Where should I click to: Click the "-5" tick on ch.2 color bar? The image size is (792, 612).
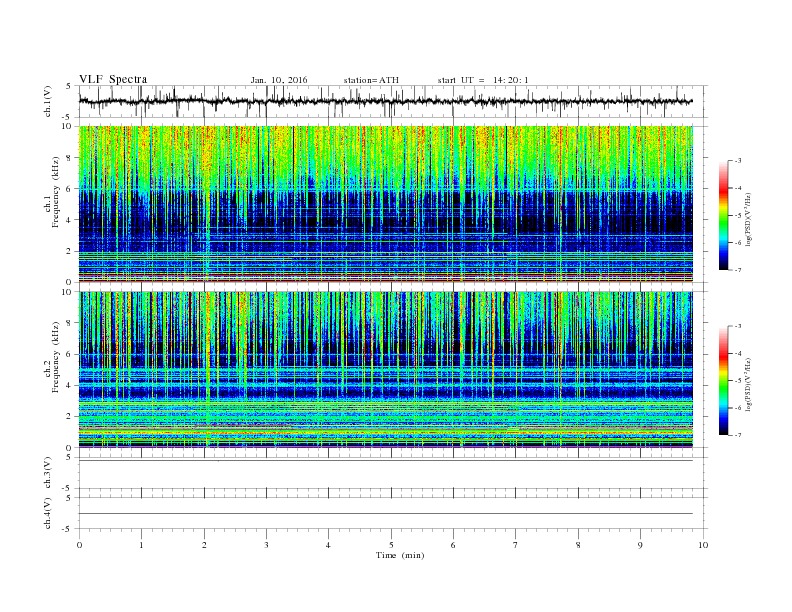pyautogui.click(x=738, y=380)
